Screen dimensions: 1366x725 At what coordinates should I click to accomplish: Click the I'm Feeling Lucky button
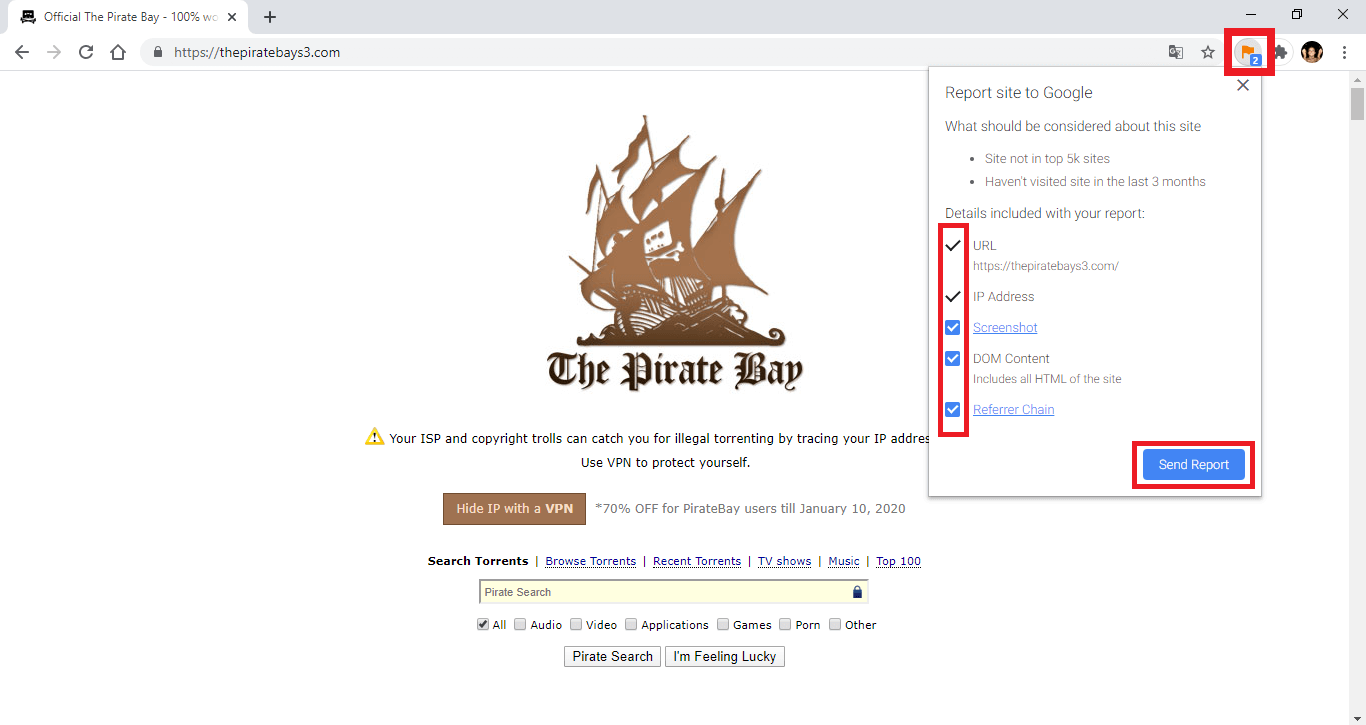click(725, 656)
